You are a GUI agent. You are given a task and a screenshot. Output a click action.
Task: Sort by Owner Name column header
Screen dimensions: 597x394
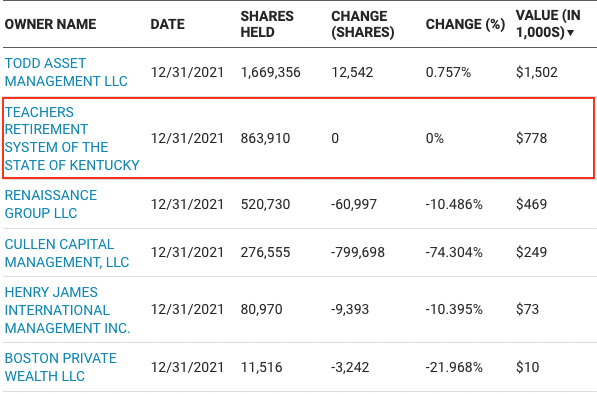[x=50, y=24]
